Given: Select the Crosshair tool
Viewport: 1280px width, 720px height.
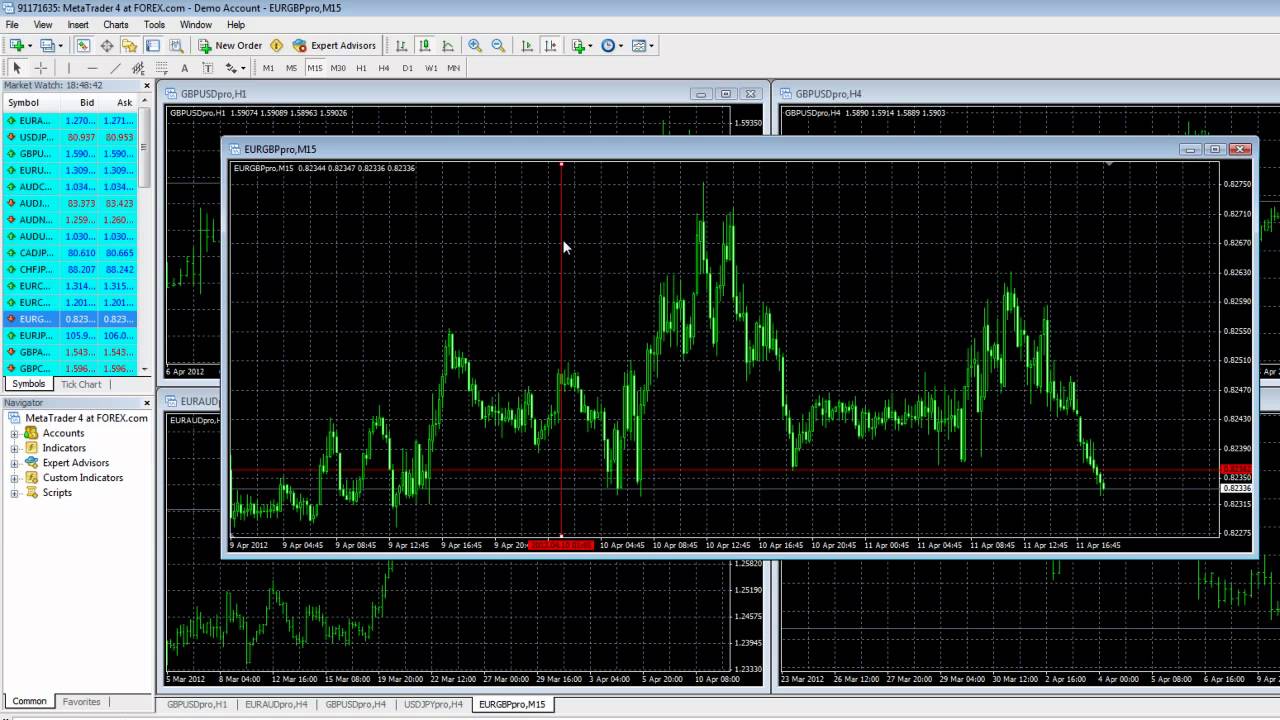Looking at the screenshot, I should pos(41,68).
